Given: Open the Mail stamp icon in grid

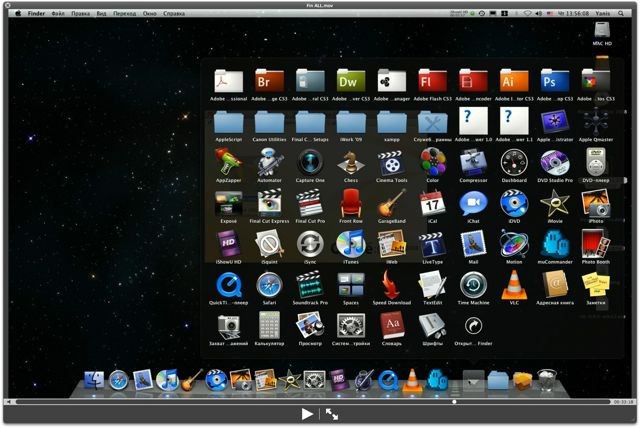Looking at the screenshot, I should click(x=473, y=244).
